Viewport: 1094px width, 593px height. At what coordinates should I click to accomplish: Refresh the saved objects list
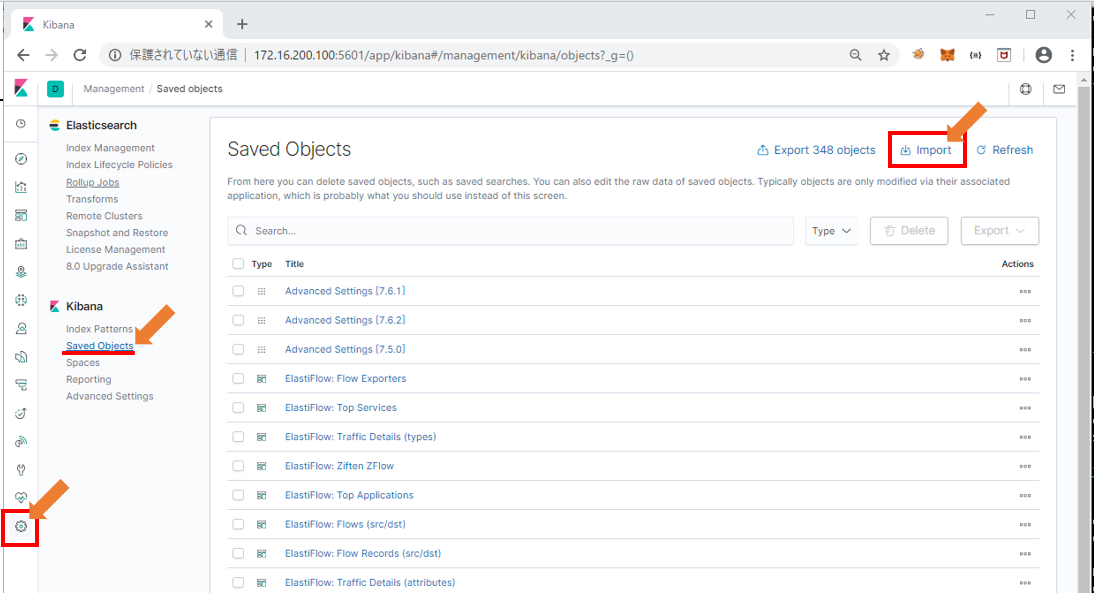pyautogui.click(x=1005, y=150)
